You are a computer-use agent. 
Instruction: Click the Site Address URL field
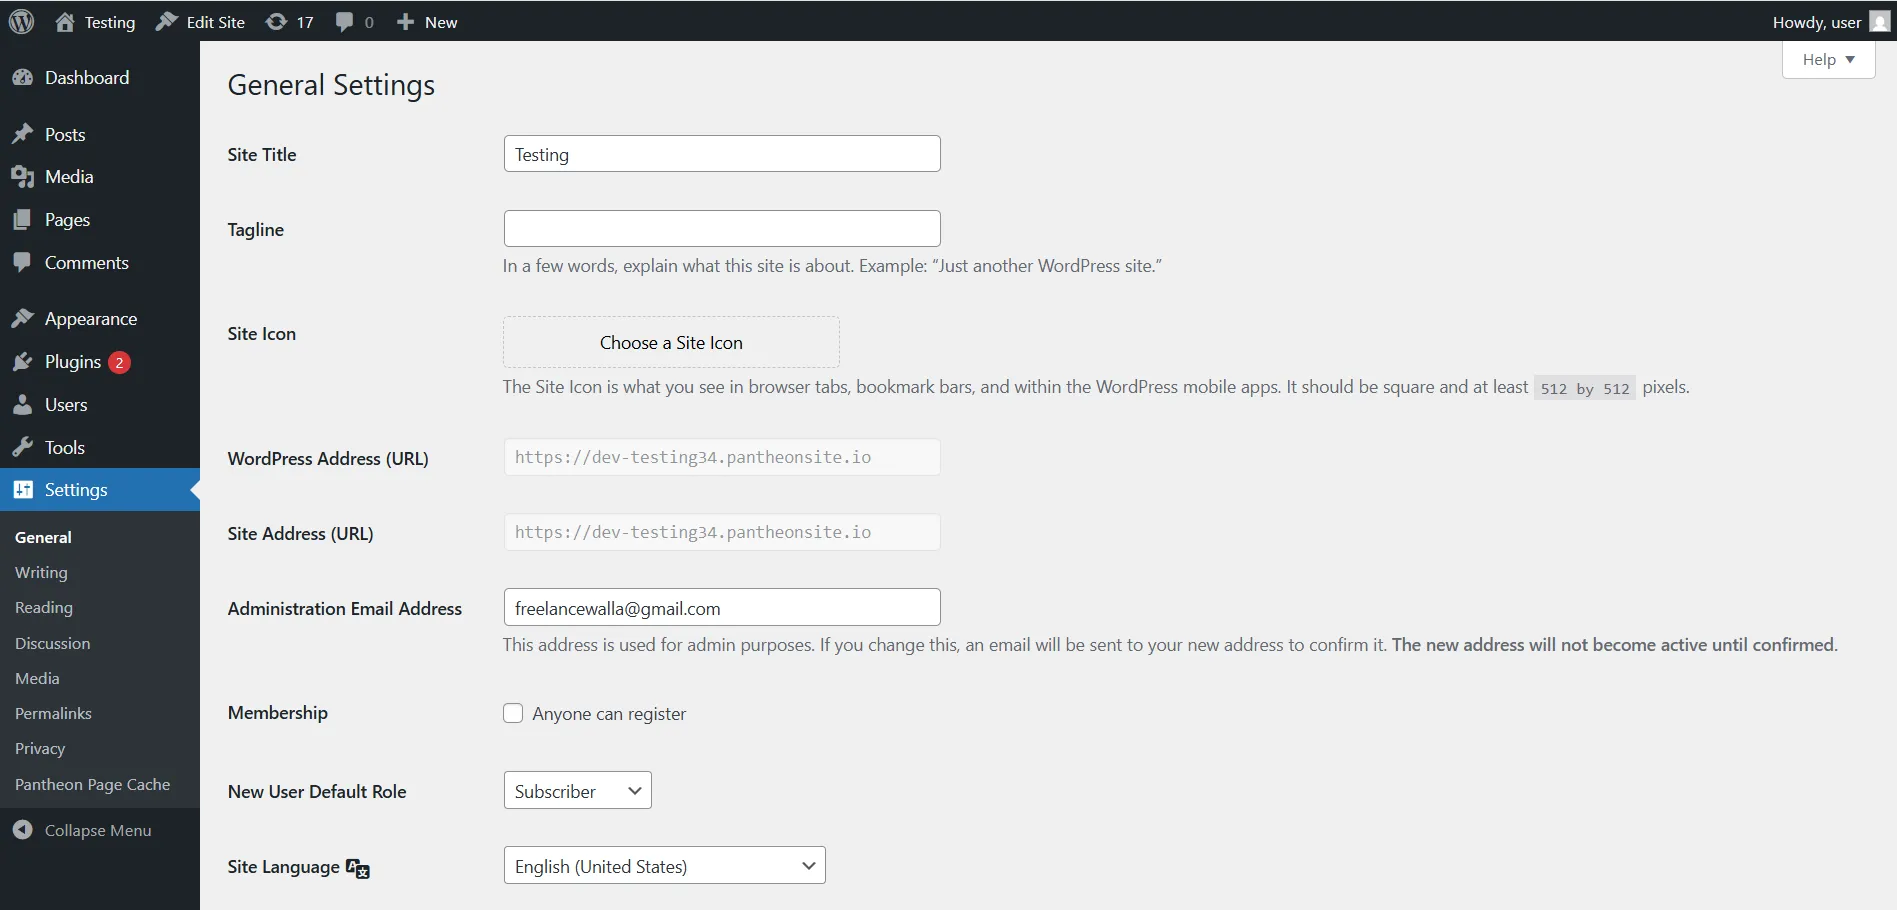coord(722,532)
